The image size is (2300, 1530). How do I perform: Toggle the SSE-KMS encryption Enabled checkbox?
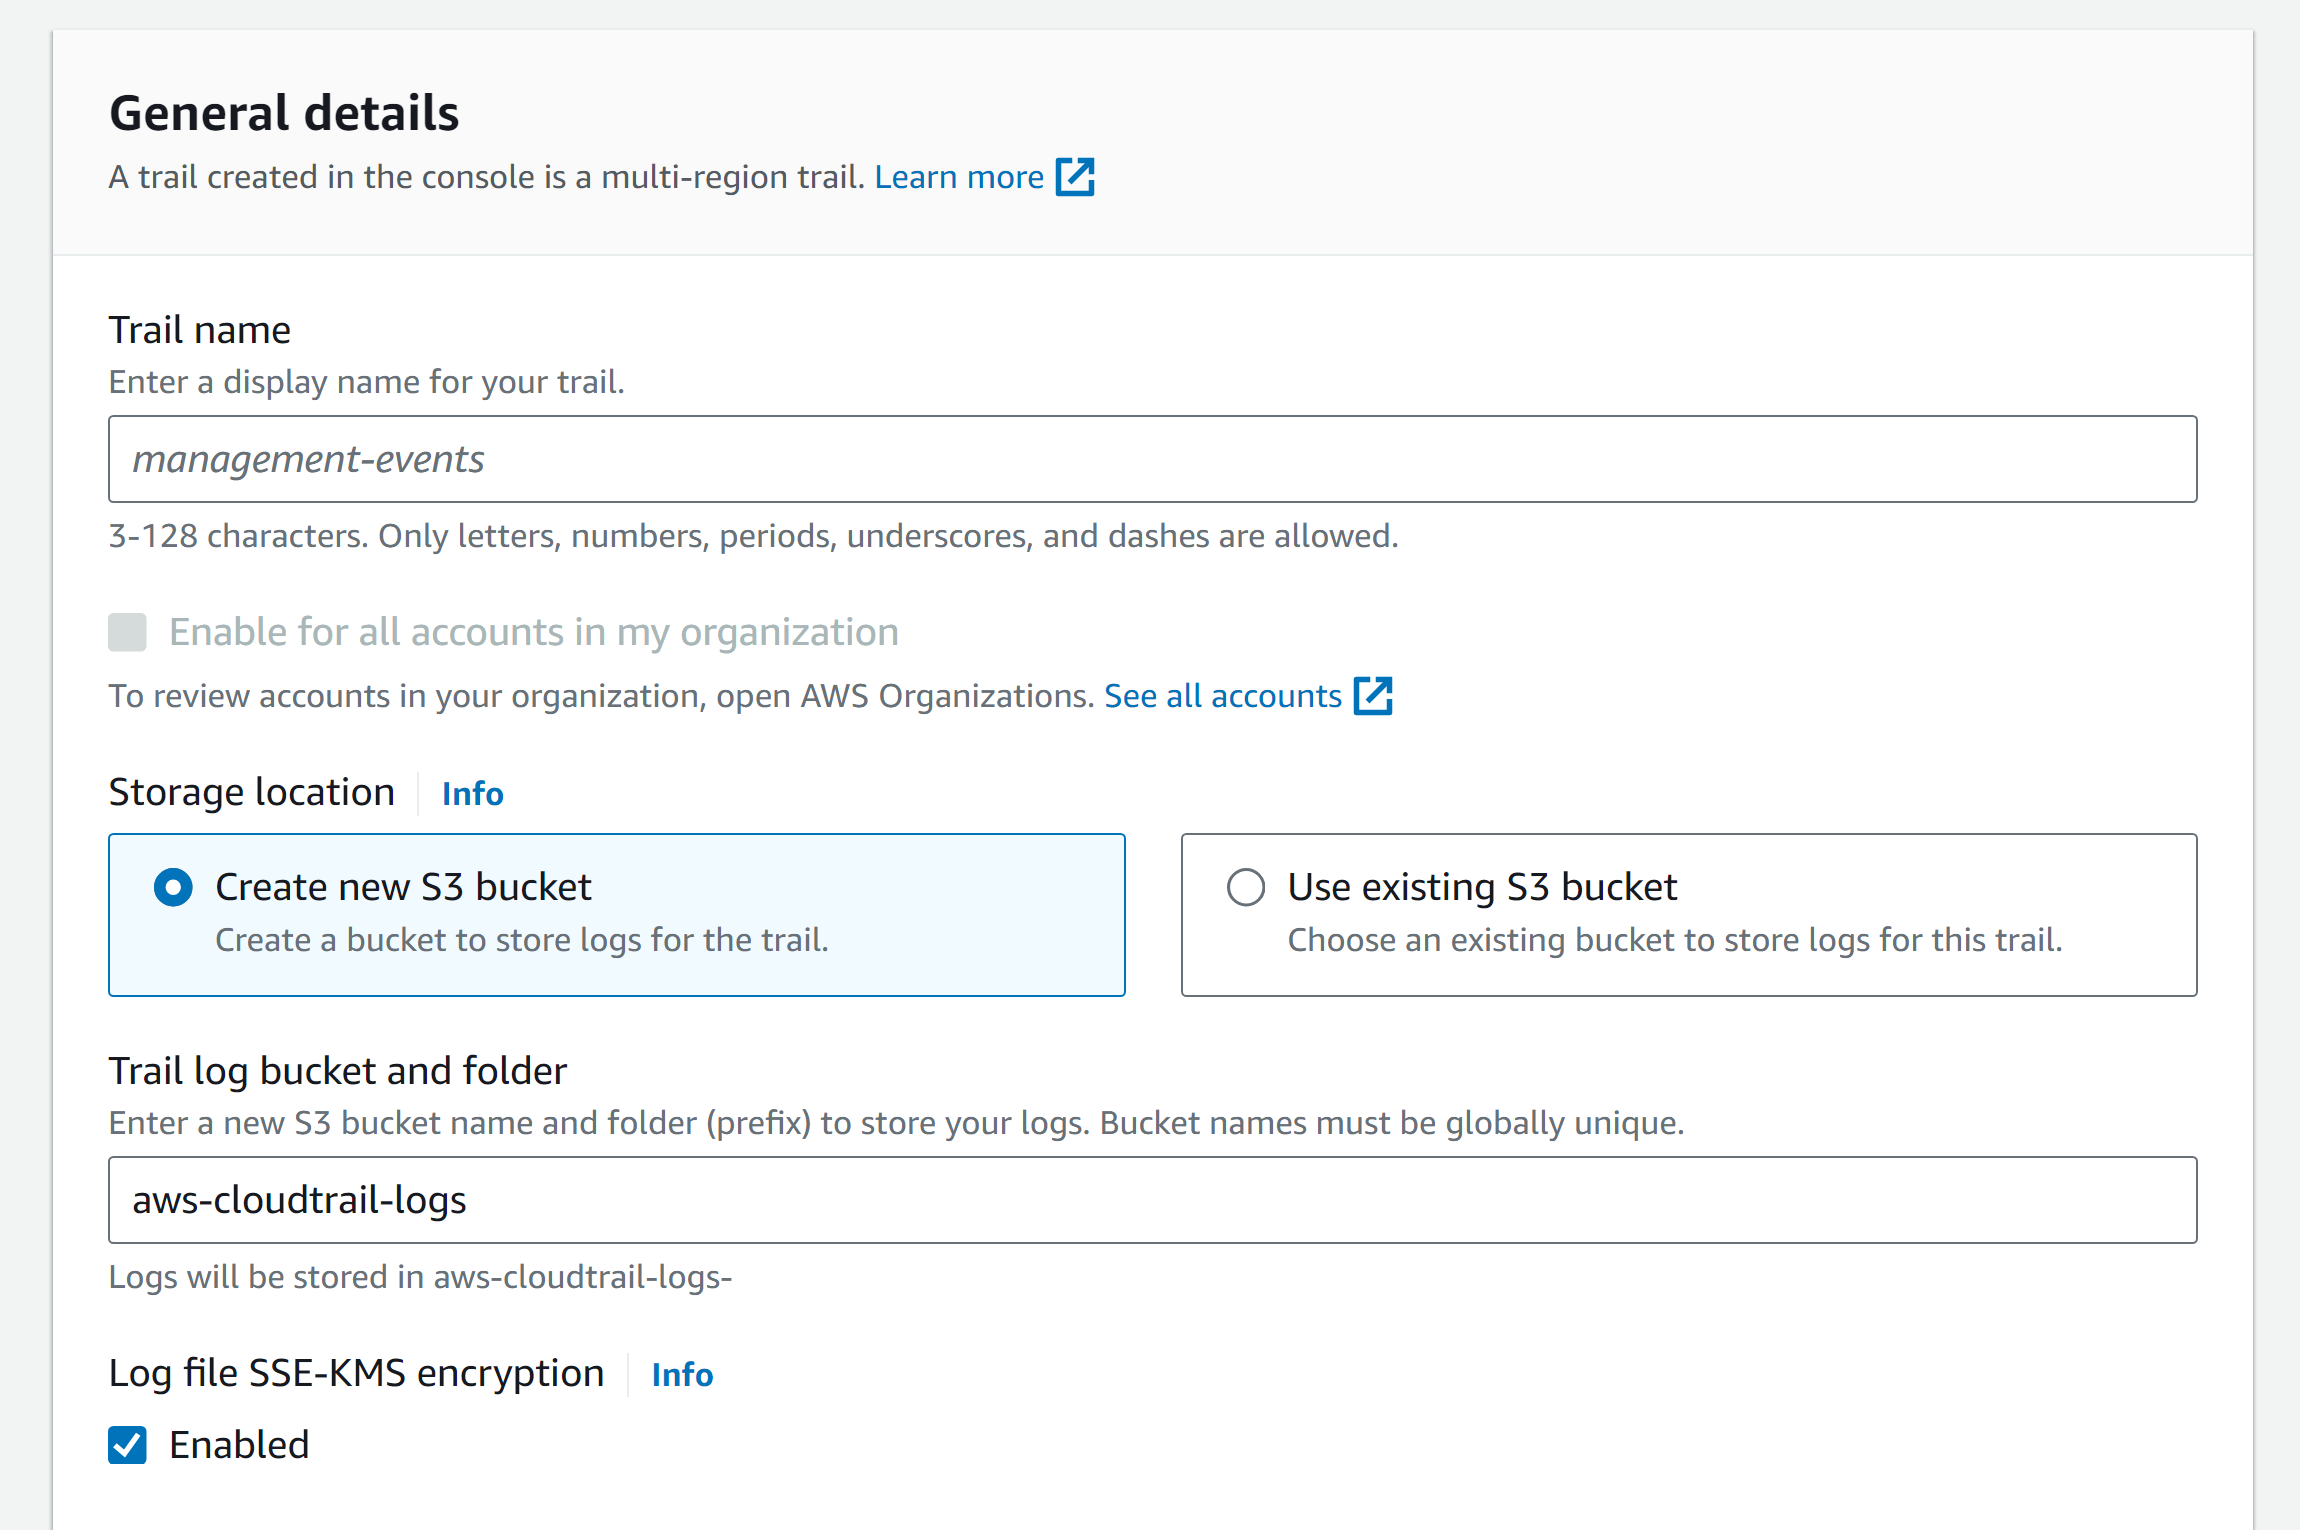click(x=127, y=1445)
